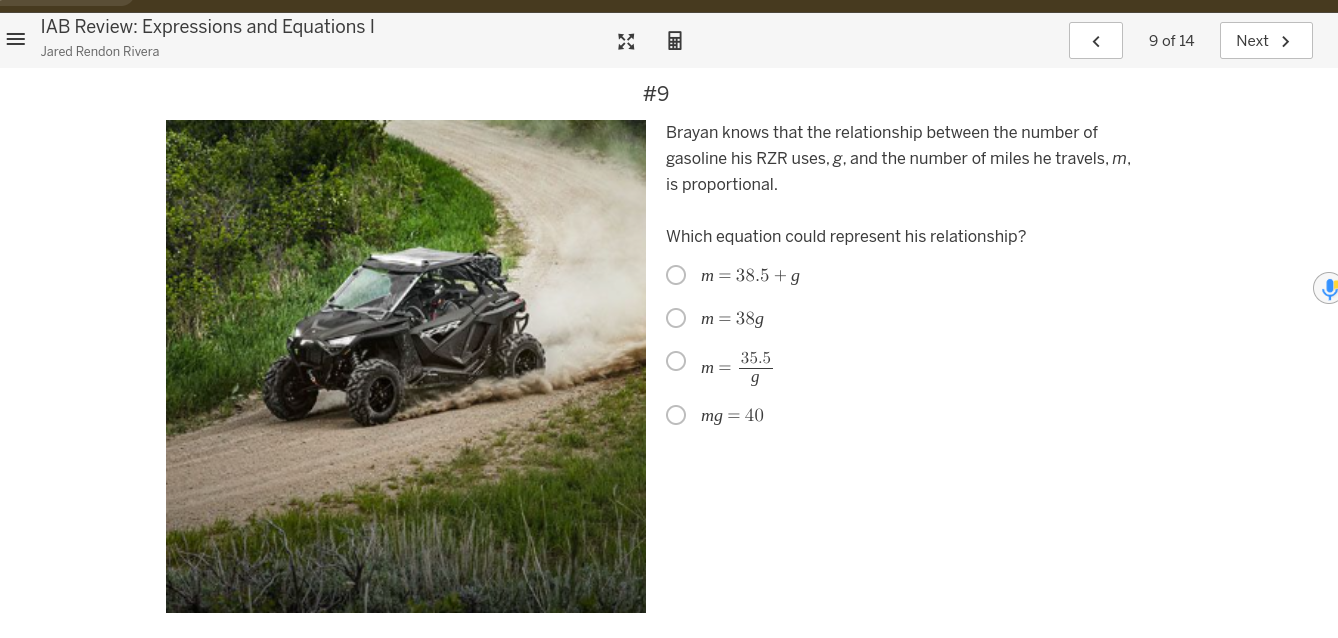
Task: Click the #9 question number heading
Action: pyautogui.click(x=656, y=94)
